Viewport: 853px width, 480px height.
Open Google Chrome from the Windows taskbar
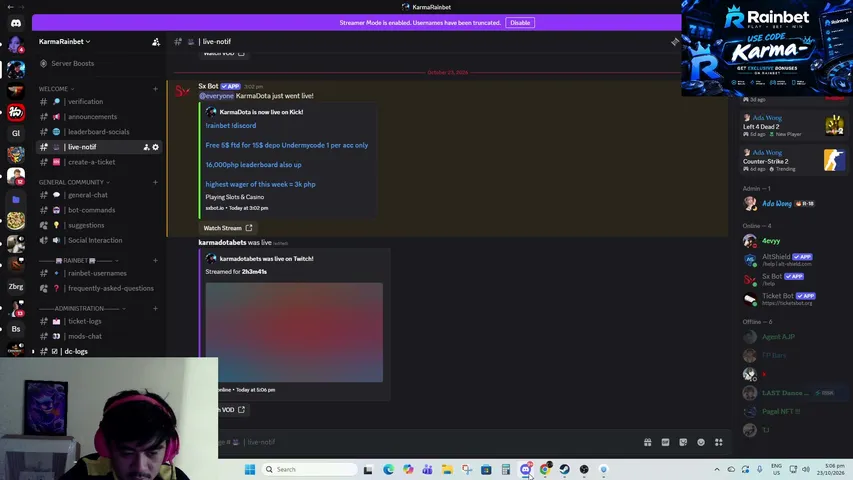(545, 469)
